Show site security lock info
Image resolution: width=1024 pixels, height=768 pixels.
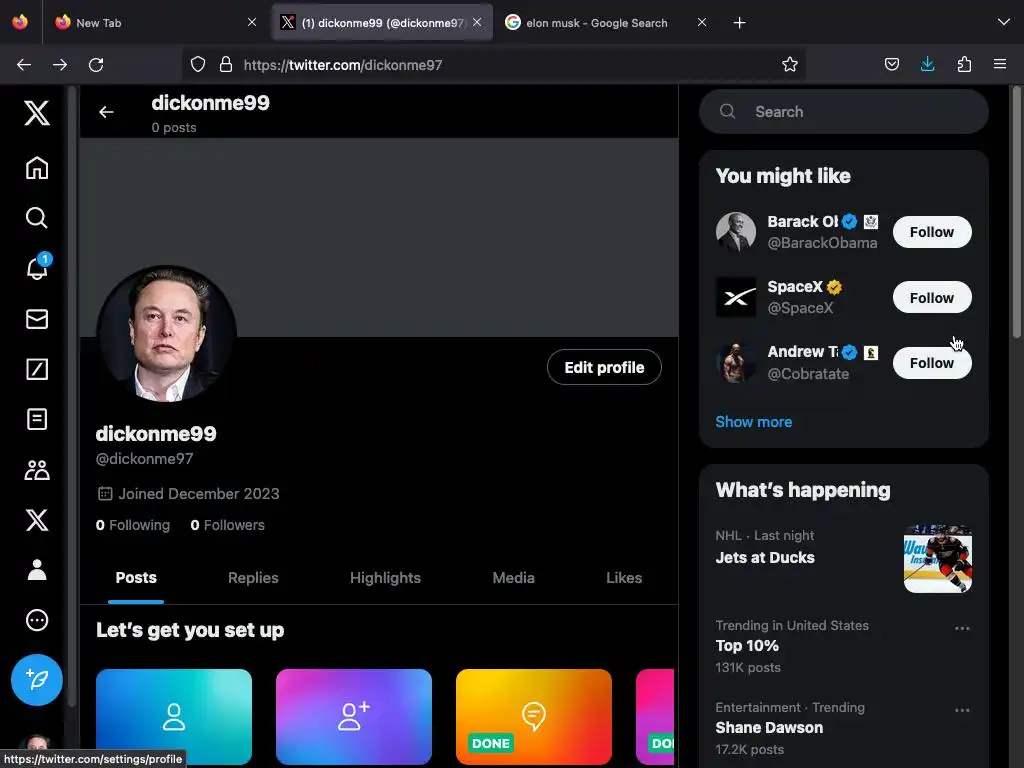(x=226, y=64)
